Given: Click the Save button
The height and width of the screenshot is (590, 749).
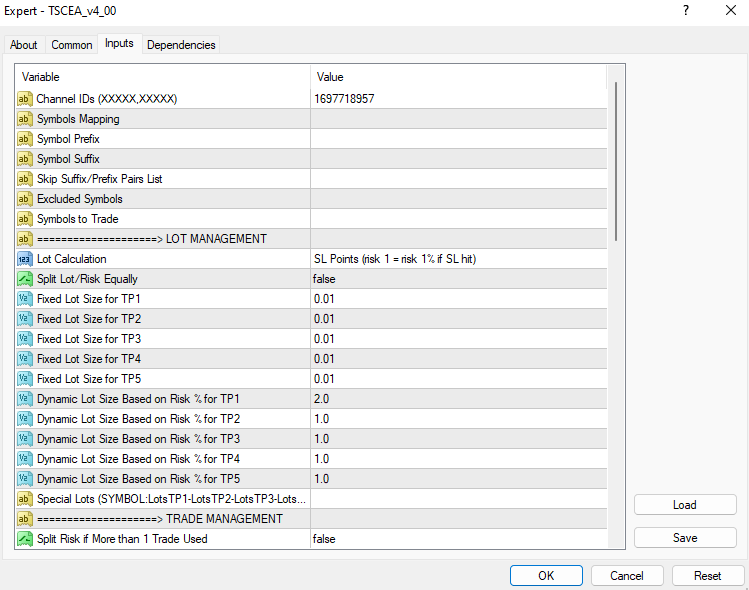Looking at the screenshot, I should pos(685,538).
